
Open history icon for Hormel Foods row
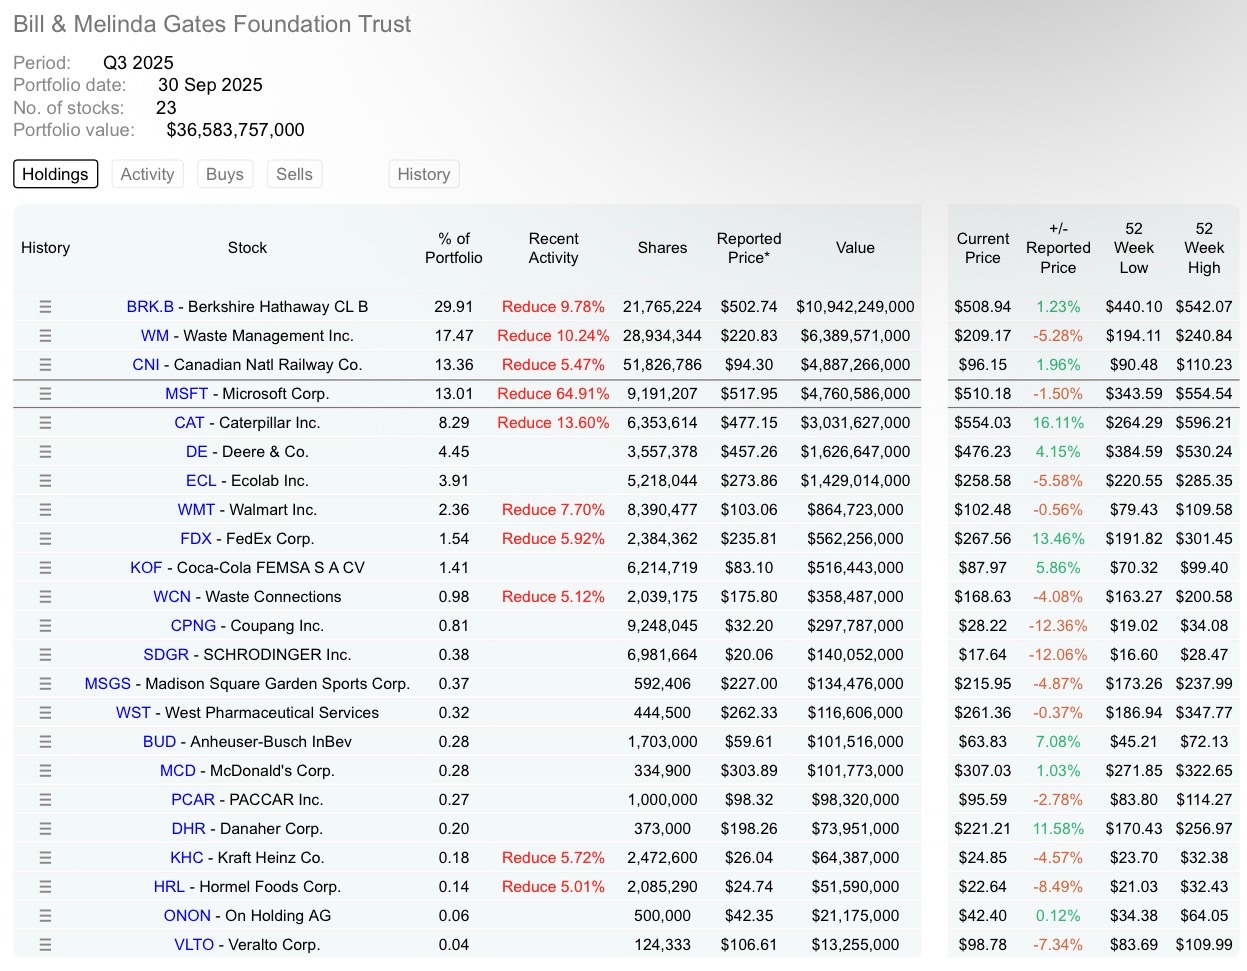45,887
